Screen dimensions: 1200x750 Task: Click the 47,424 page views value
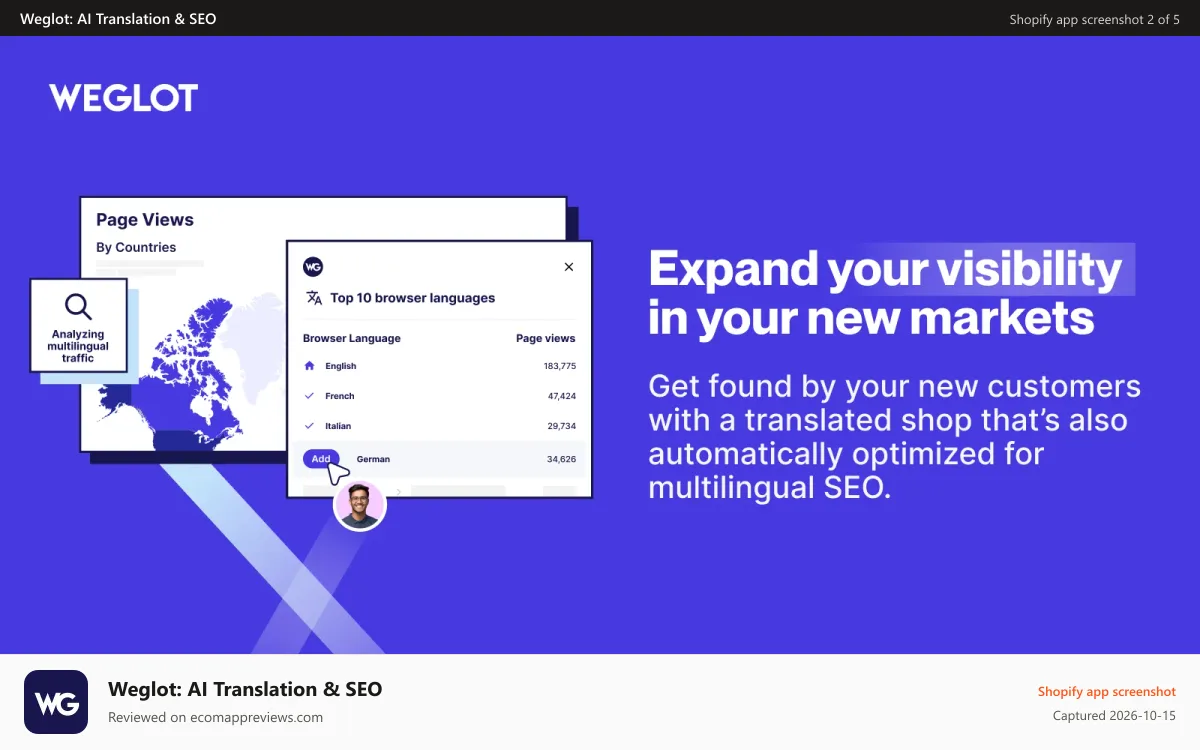pyautogui.click(x=562, y=396)
